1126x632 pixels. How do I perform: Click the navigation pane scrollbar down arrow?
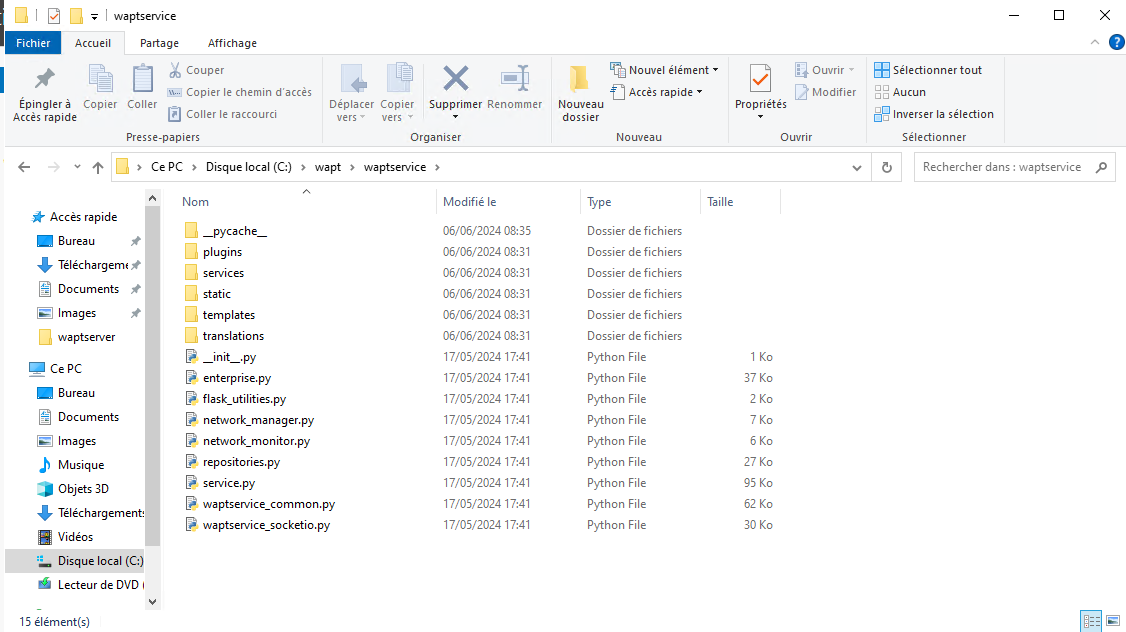click(152, 602)
